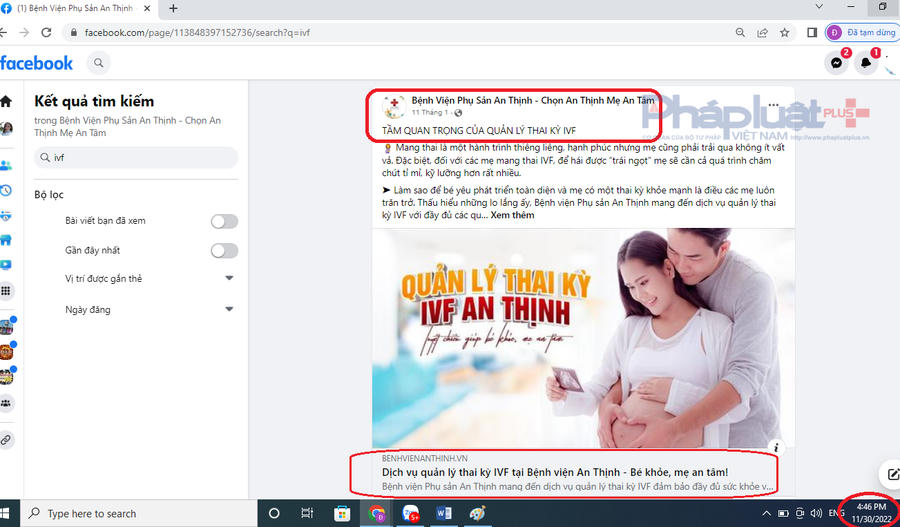Open post options three-dot menu
900x527 pixels.
coord(774,105)
